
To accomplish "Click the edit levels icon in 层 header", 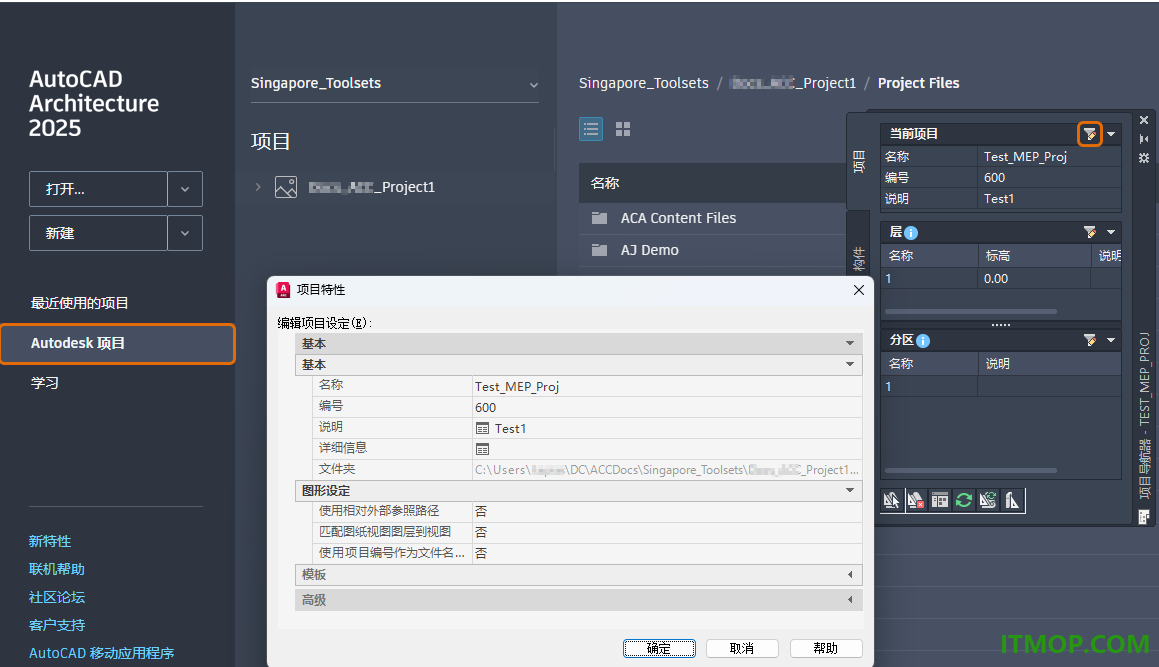I will coord(1090,232).
